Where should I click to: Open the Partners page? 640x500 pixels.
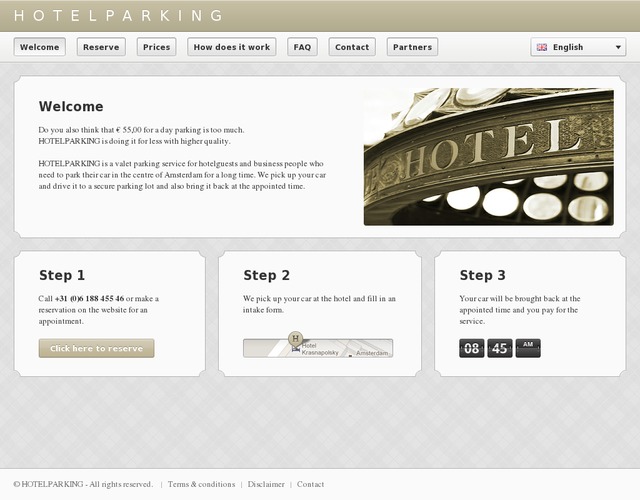click(412, 47)
